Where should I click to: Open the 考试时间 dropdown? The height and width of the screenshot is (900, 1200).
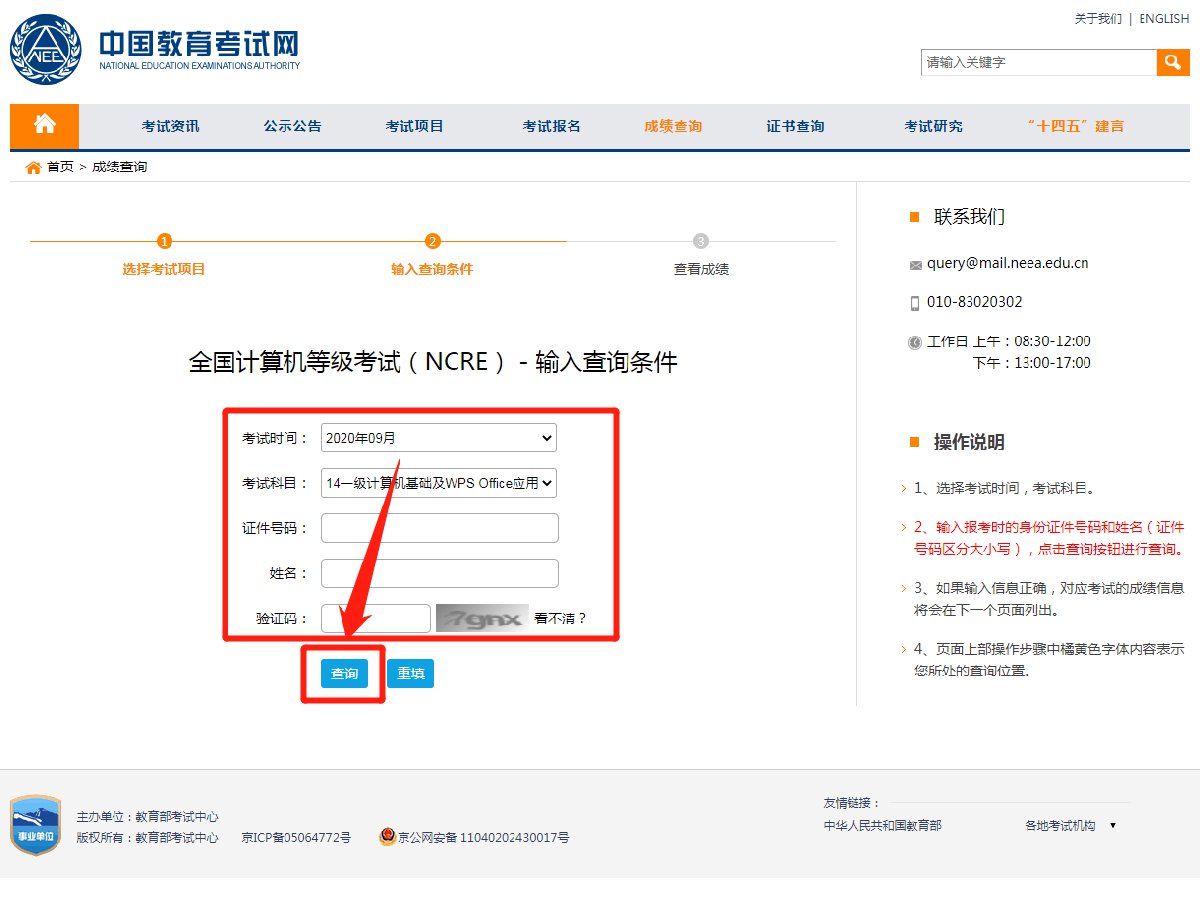(438, 438)
